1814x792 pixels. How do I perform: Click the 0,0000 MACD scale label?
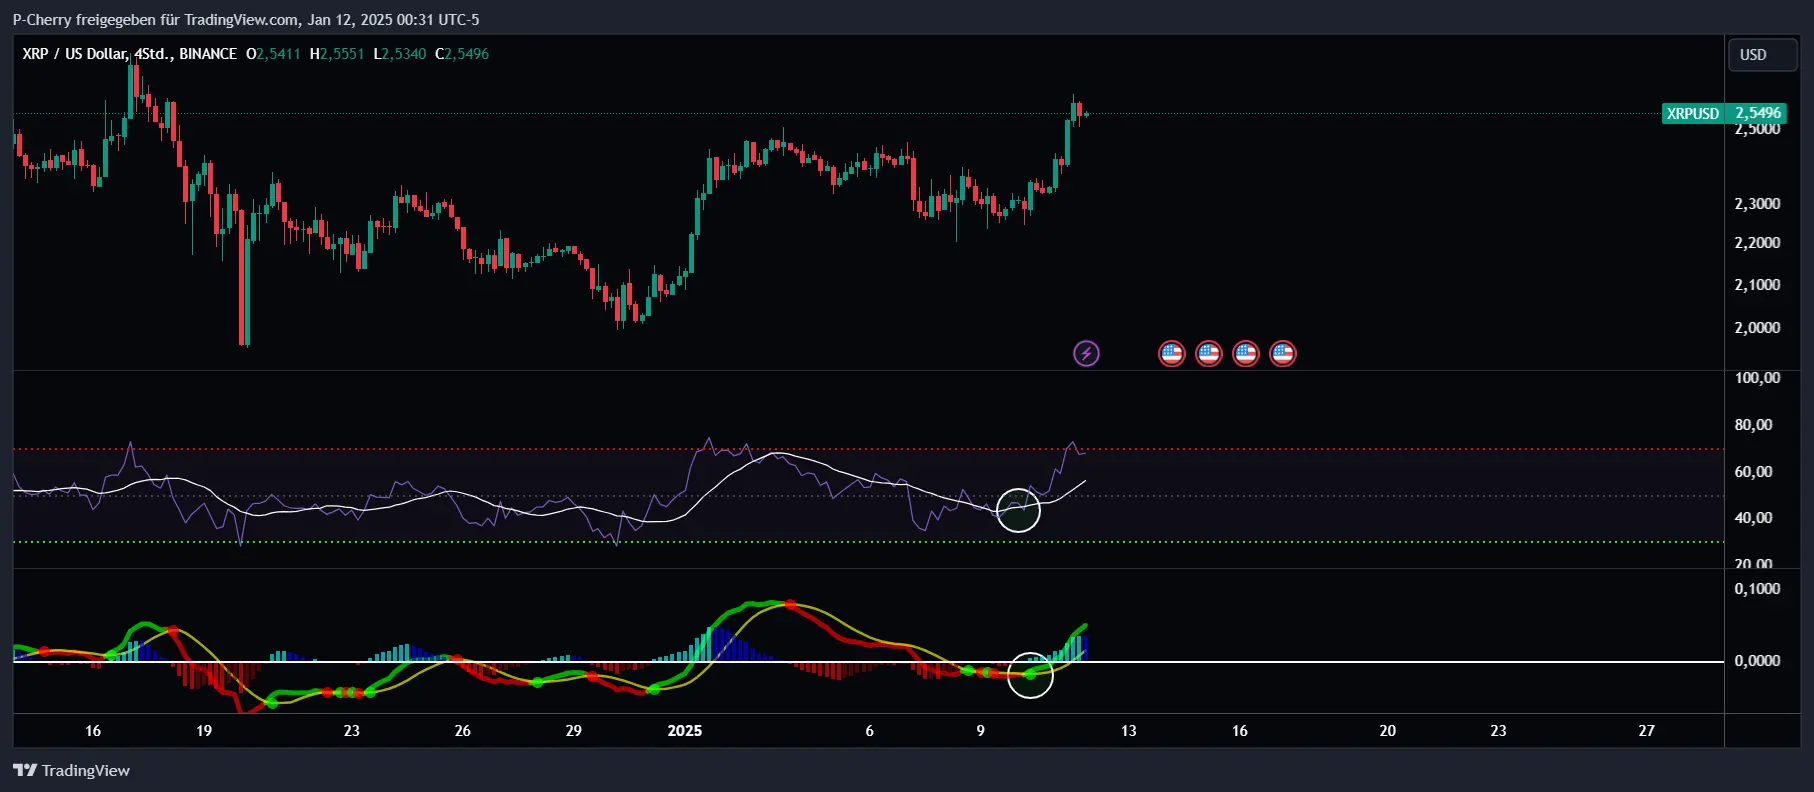(1757, 661)
